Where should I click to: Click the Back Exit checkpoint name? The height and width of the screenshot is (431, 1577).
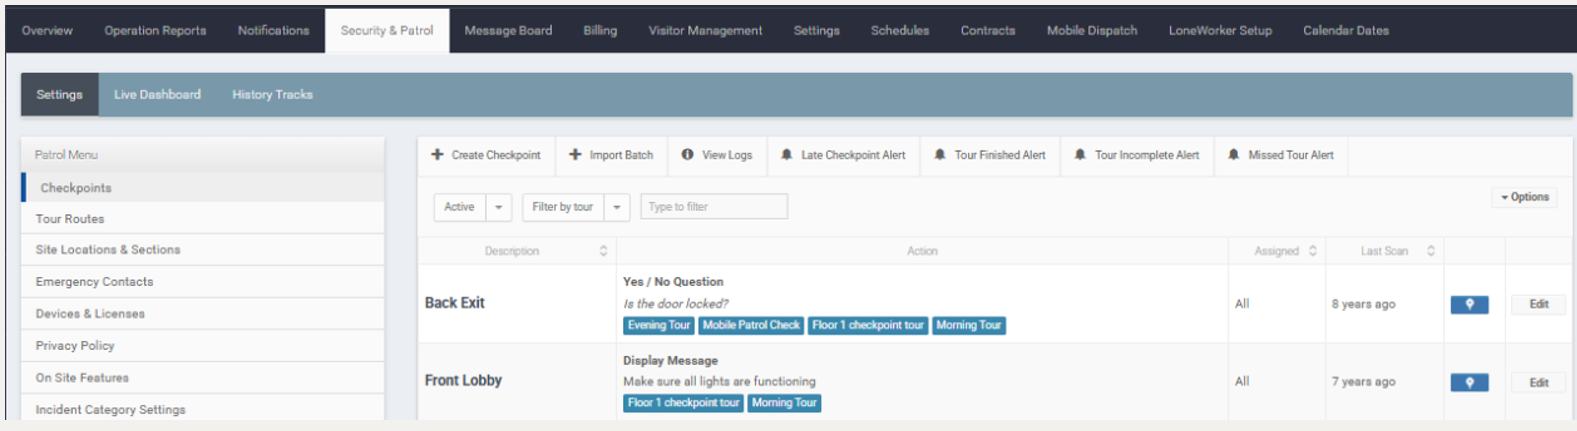455,303
